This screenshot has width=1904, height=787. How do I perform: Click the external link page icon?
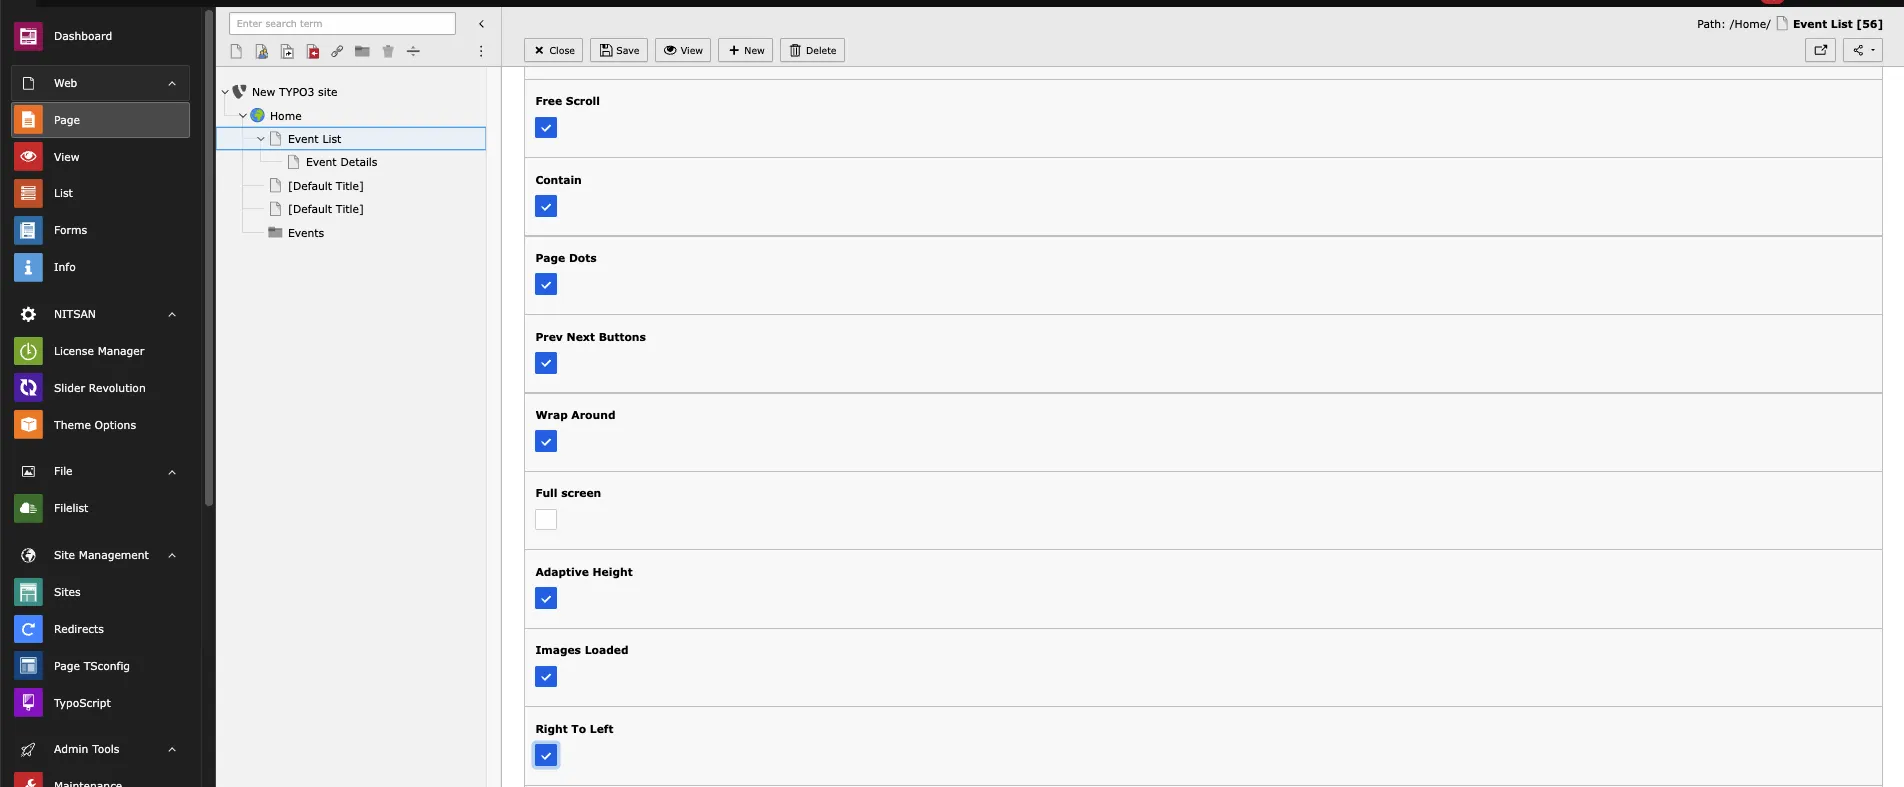tap(337, 51)
